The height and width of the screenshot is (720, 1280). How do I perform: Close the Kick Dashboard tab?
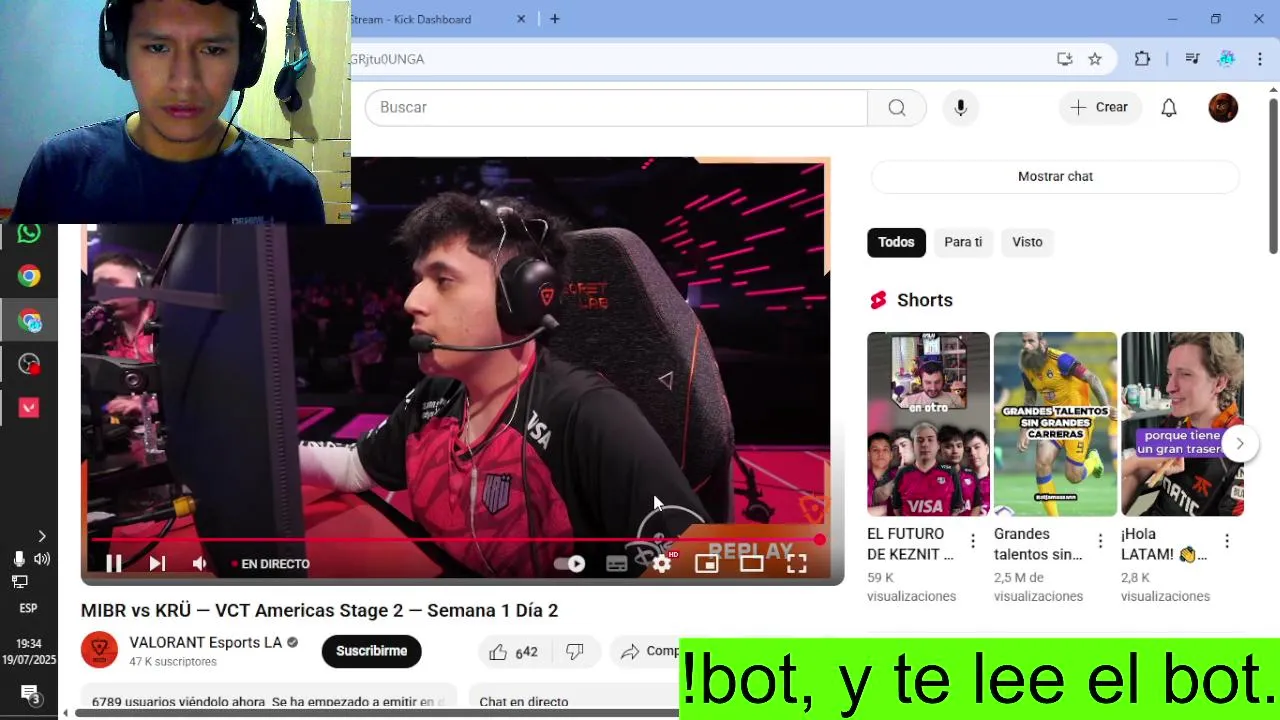pyautogui.click(x=521, y=19)
